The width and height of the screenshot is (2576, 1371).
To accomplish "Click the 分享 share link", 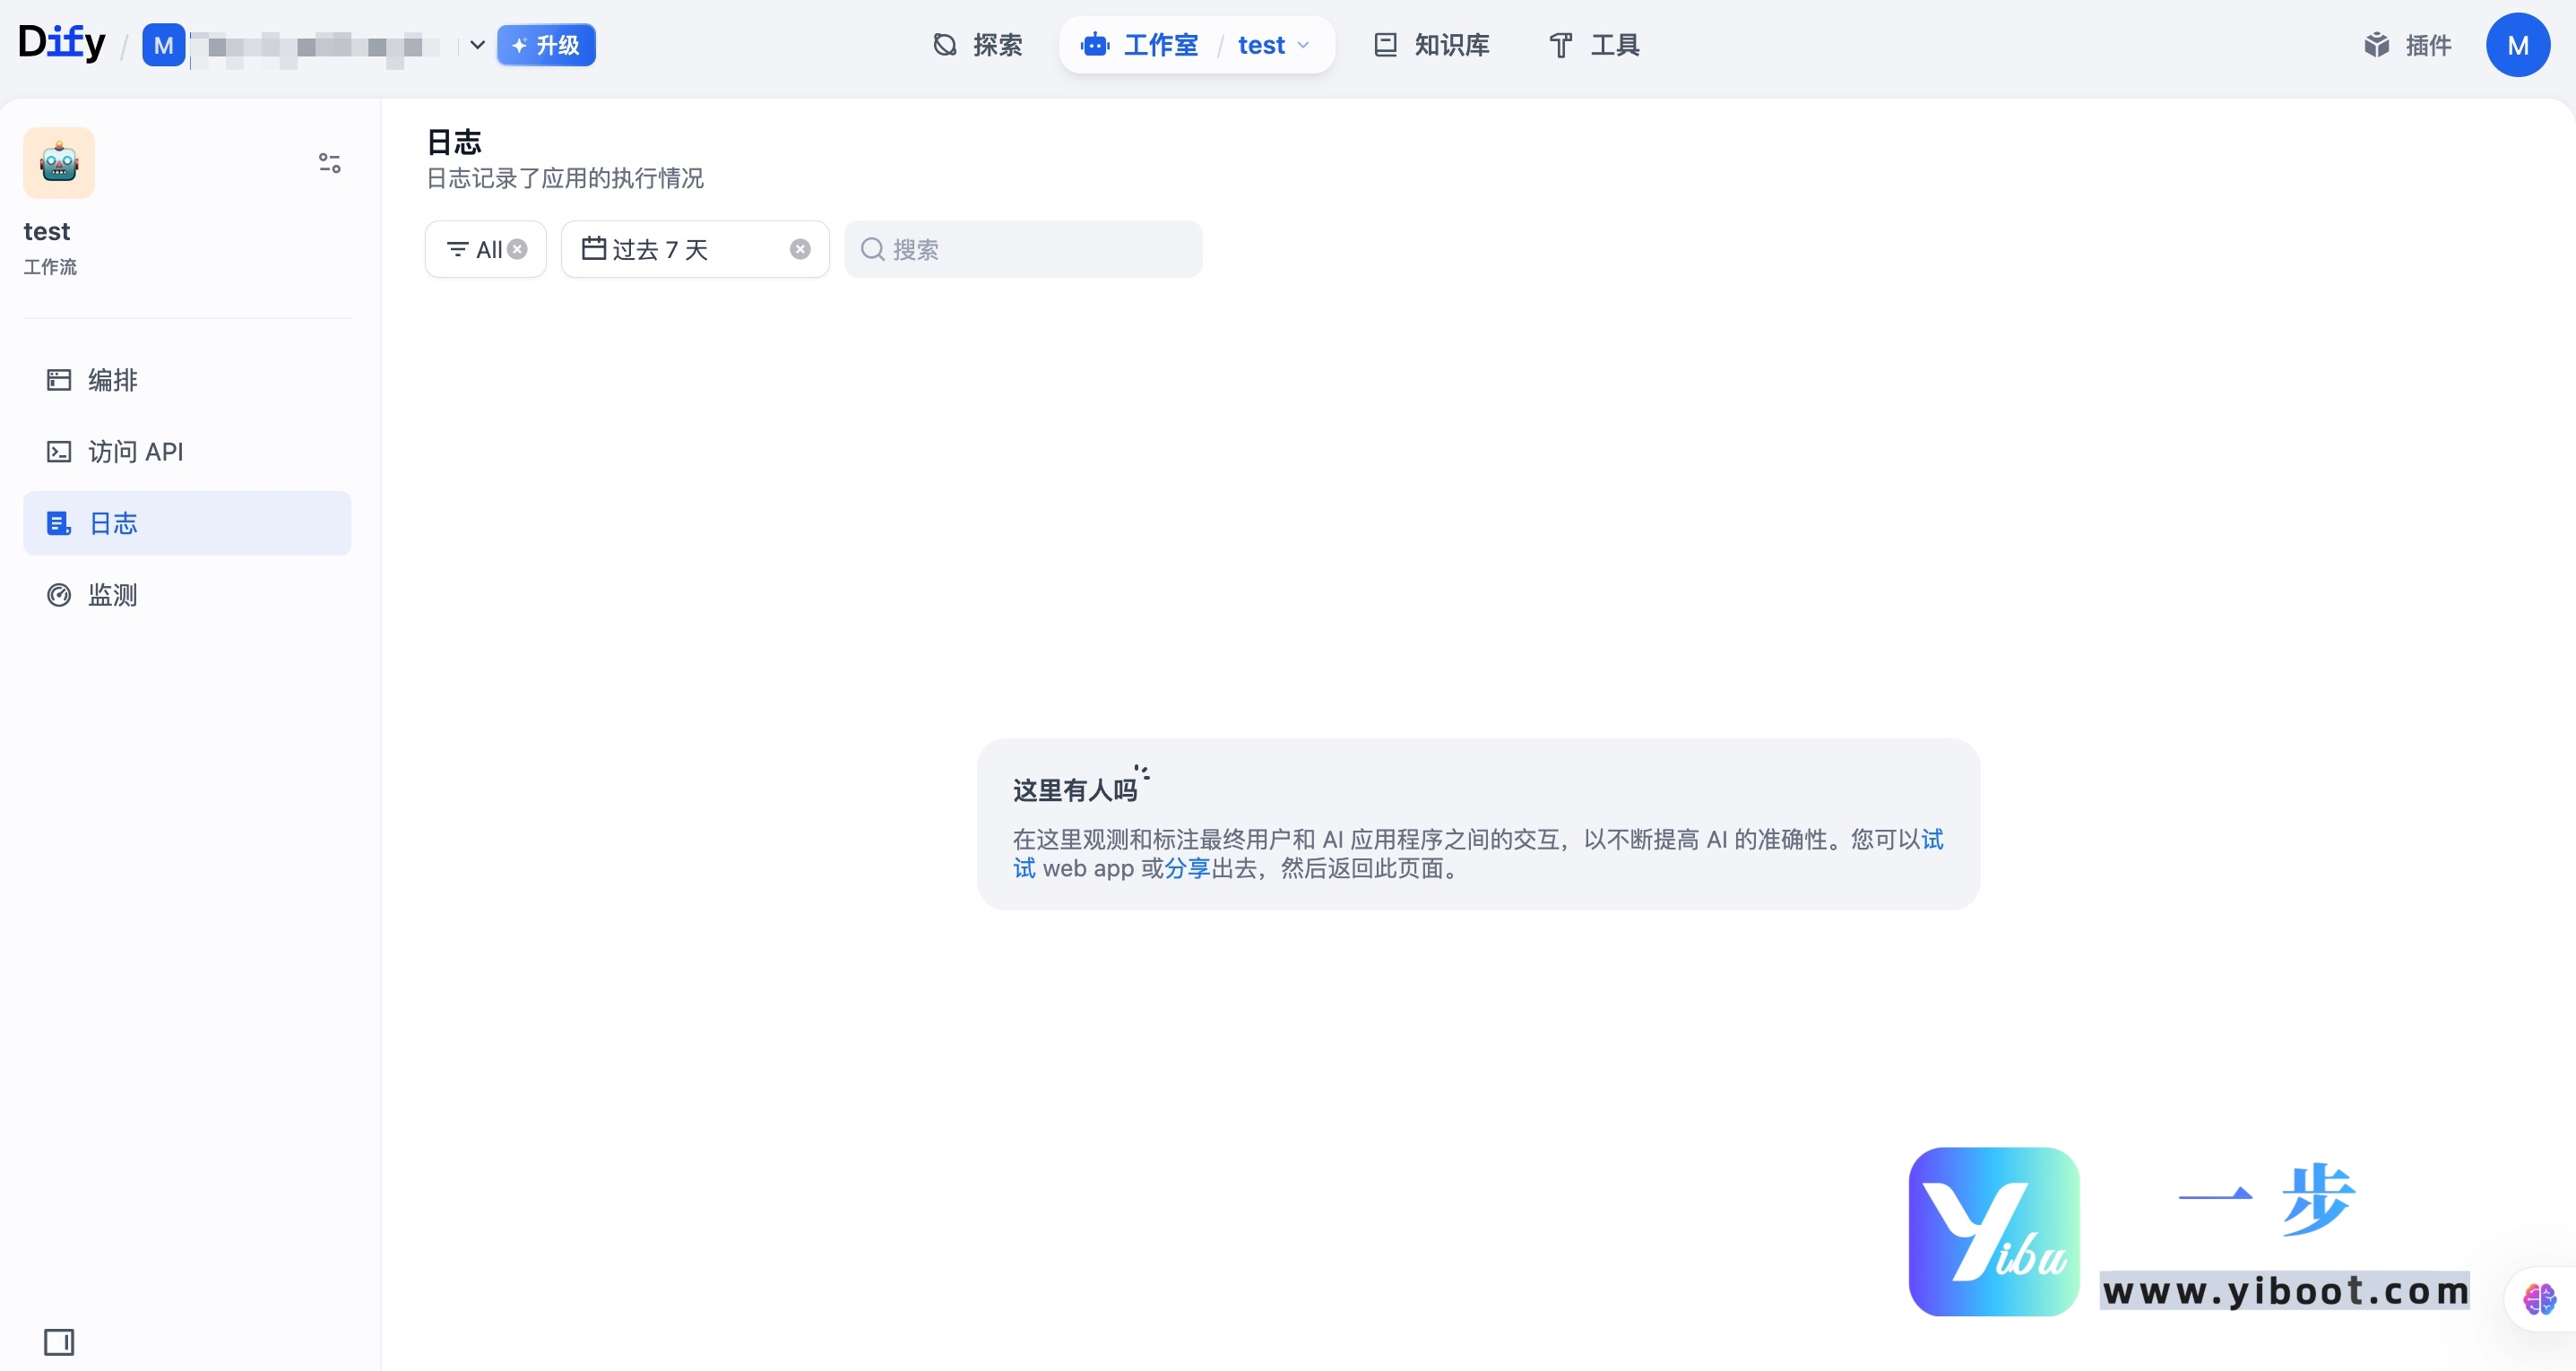I will click(x=1189, y=868).
